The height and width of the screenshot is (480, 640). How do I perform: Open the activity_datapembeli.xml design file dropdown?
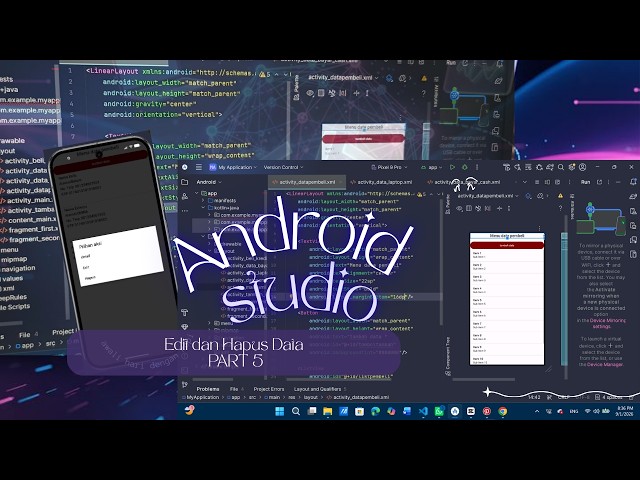tap(487, 196)
